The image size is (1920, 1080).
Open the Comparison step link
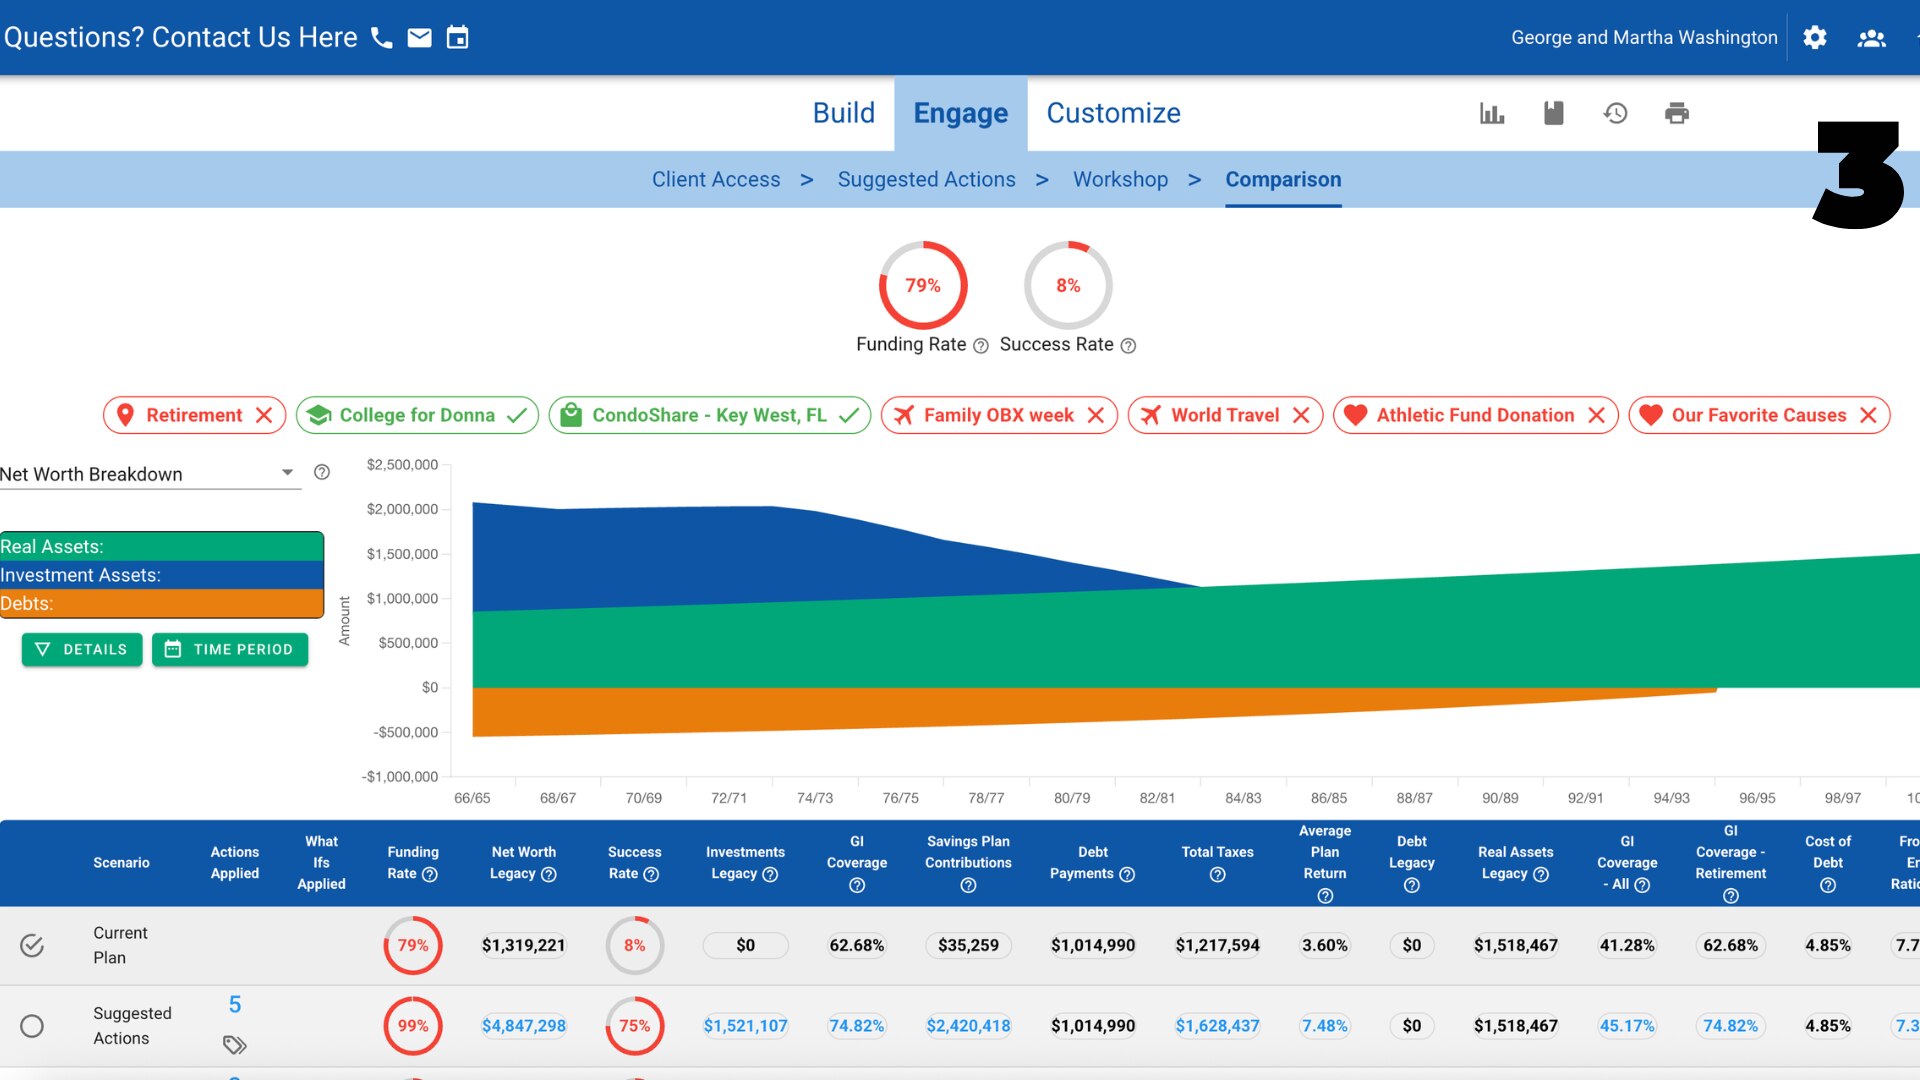[1283, 180]
